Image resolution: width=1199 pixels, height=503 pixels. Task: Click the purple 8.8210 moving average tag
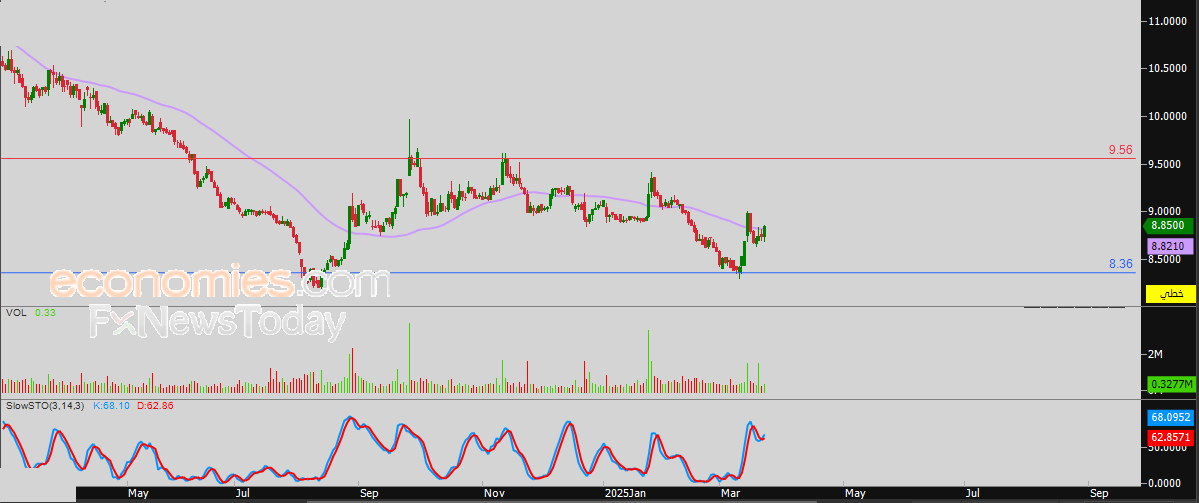1168,246
